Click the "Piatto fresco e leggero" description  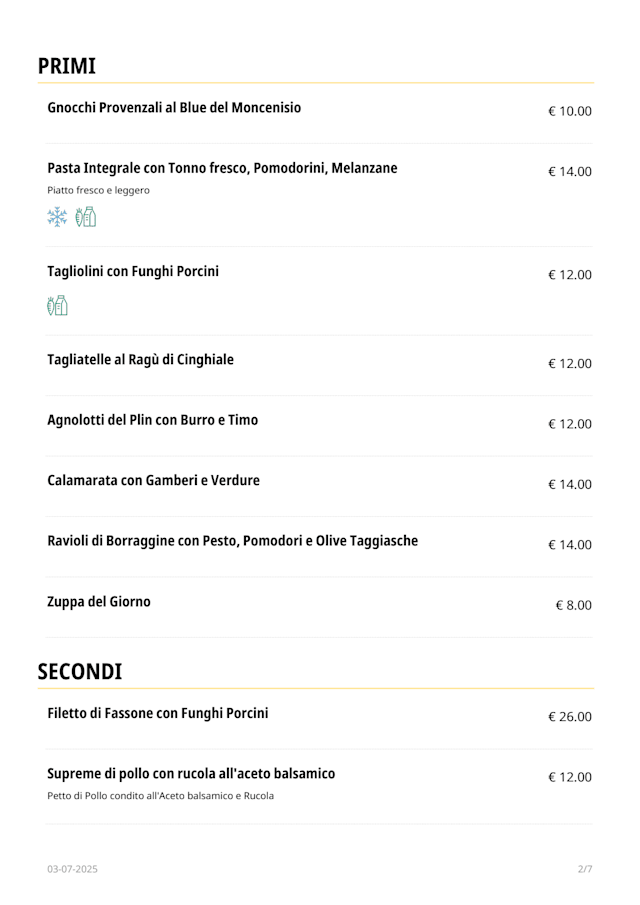click(98, 190)
